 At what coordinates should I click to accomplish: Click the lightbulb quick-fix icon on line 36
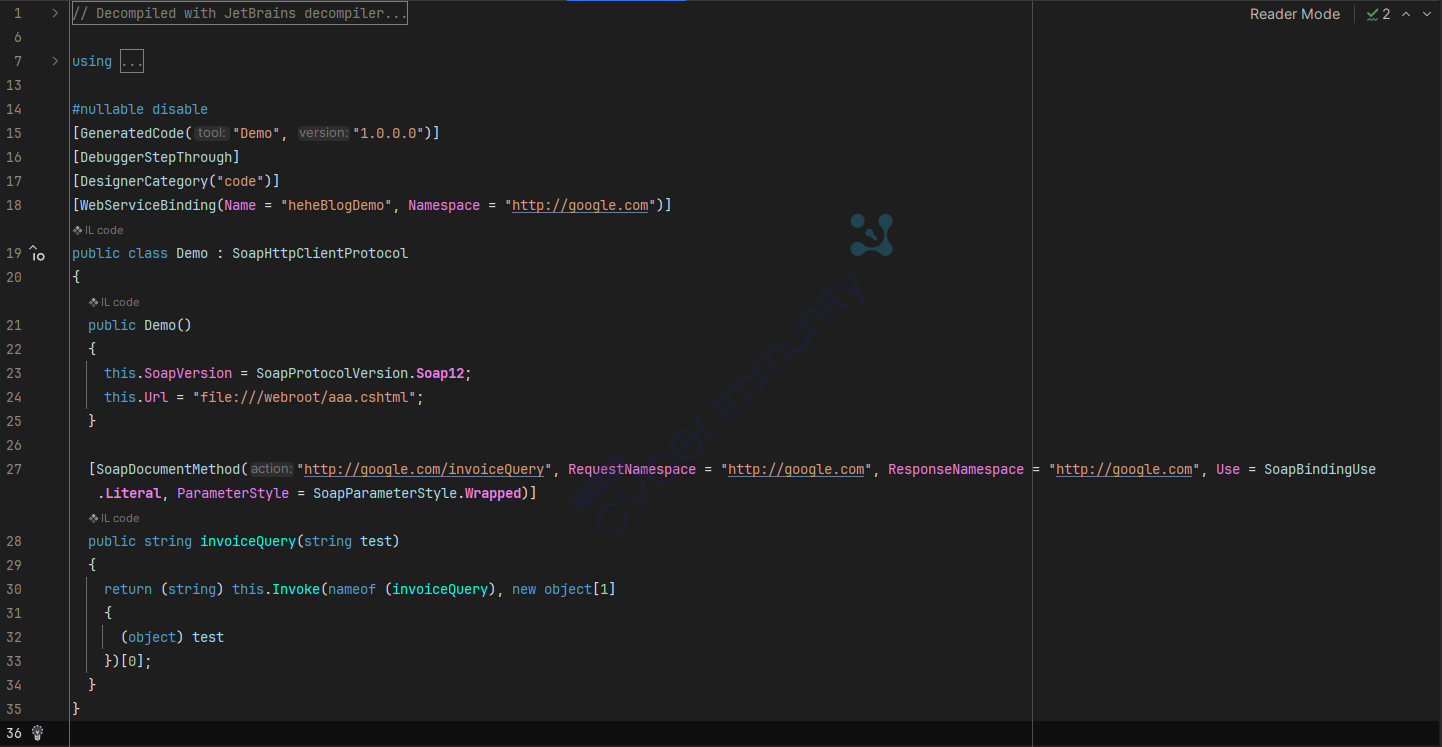[38, 733]
